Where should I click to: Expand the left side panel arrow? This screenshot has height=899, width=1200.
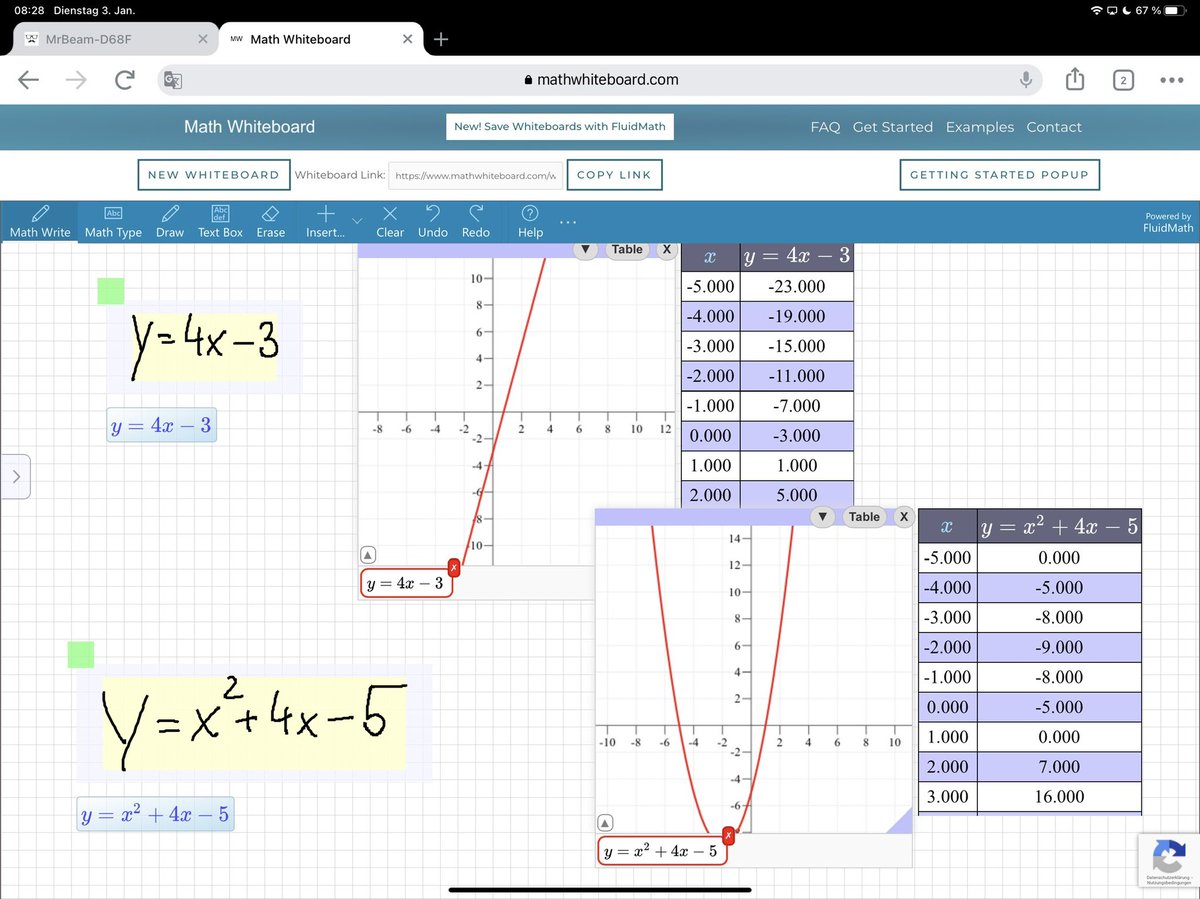16,477
